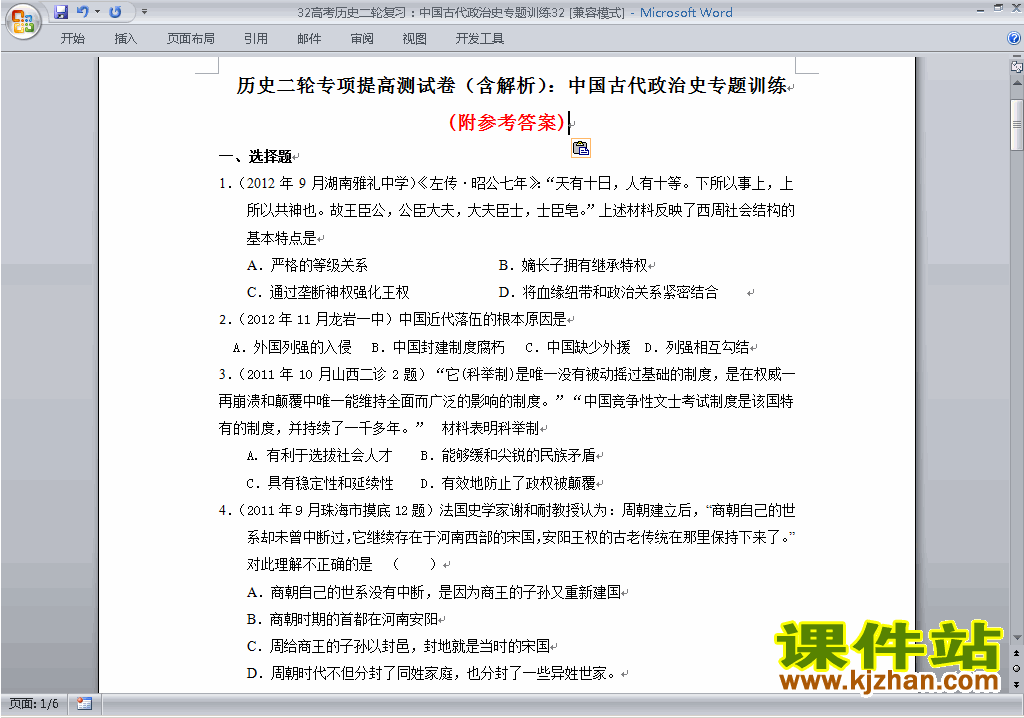Switch to the 开发工具 tab
Image resolution: width=1024 pixels, height=718 pixels.
480,39
